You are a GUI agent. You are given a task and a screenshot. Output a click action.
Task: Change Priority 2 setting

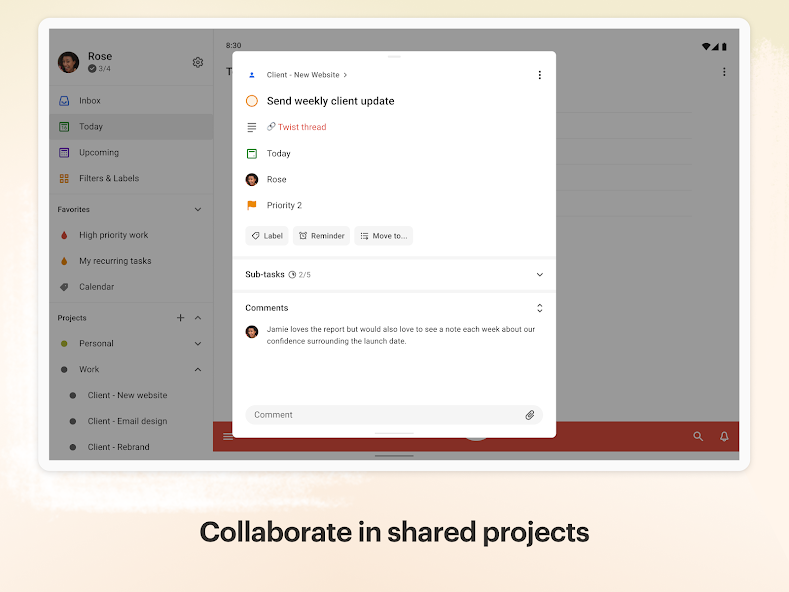click(x=284, y=205)
